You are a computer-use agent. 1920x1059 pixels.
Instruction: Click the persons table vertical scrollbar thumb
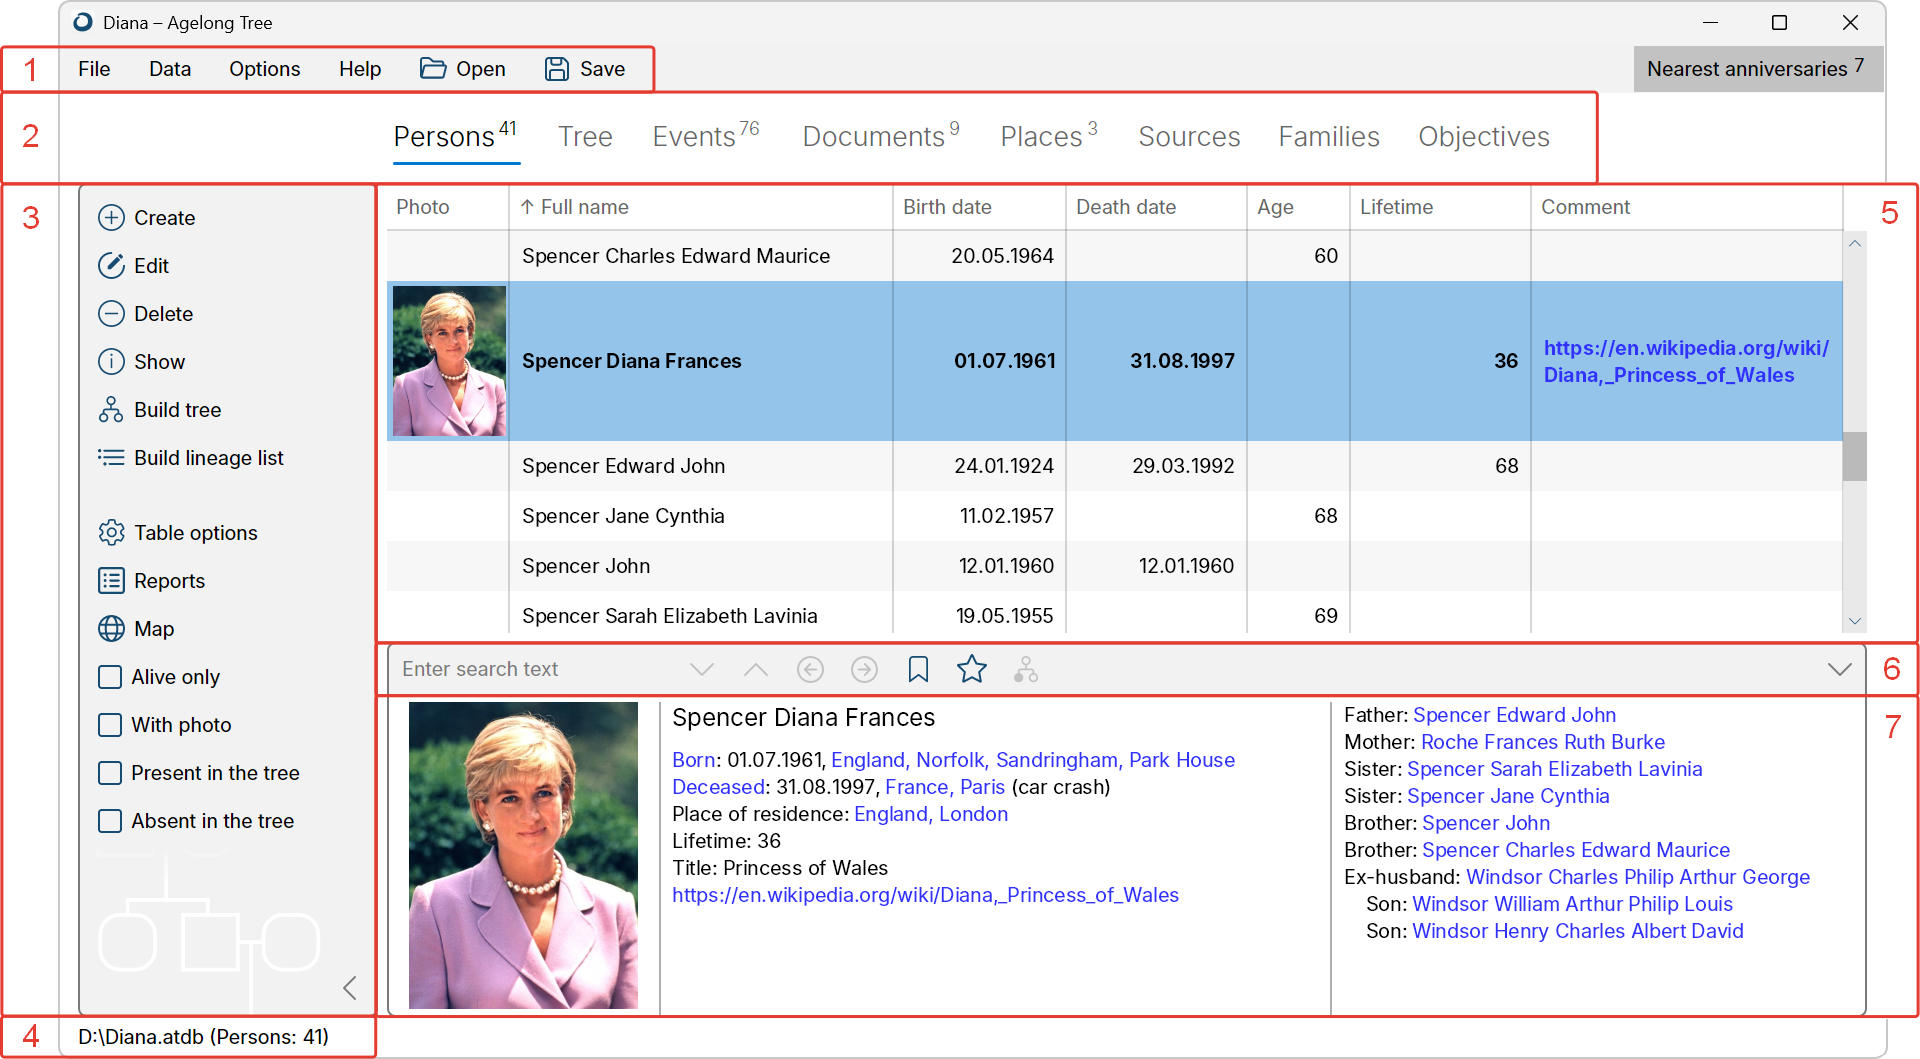pyautogui.click(x=1855, y=456)
